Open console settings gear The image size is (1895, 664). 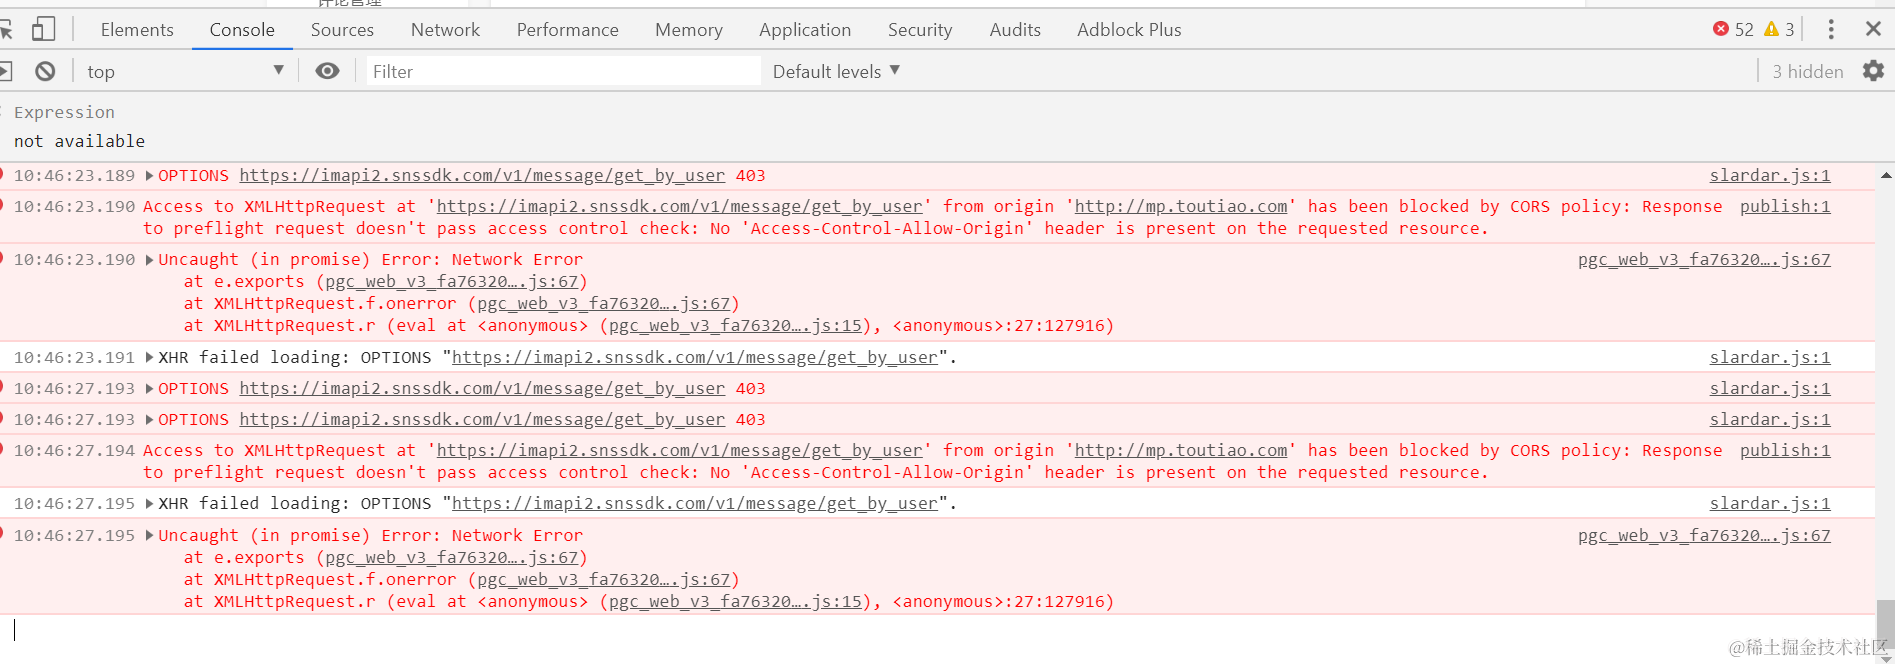pyautogui.click(x=1873, y=71)
